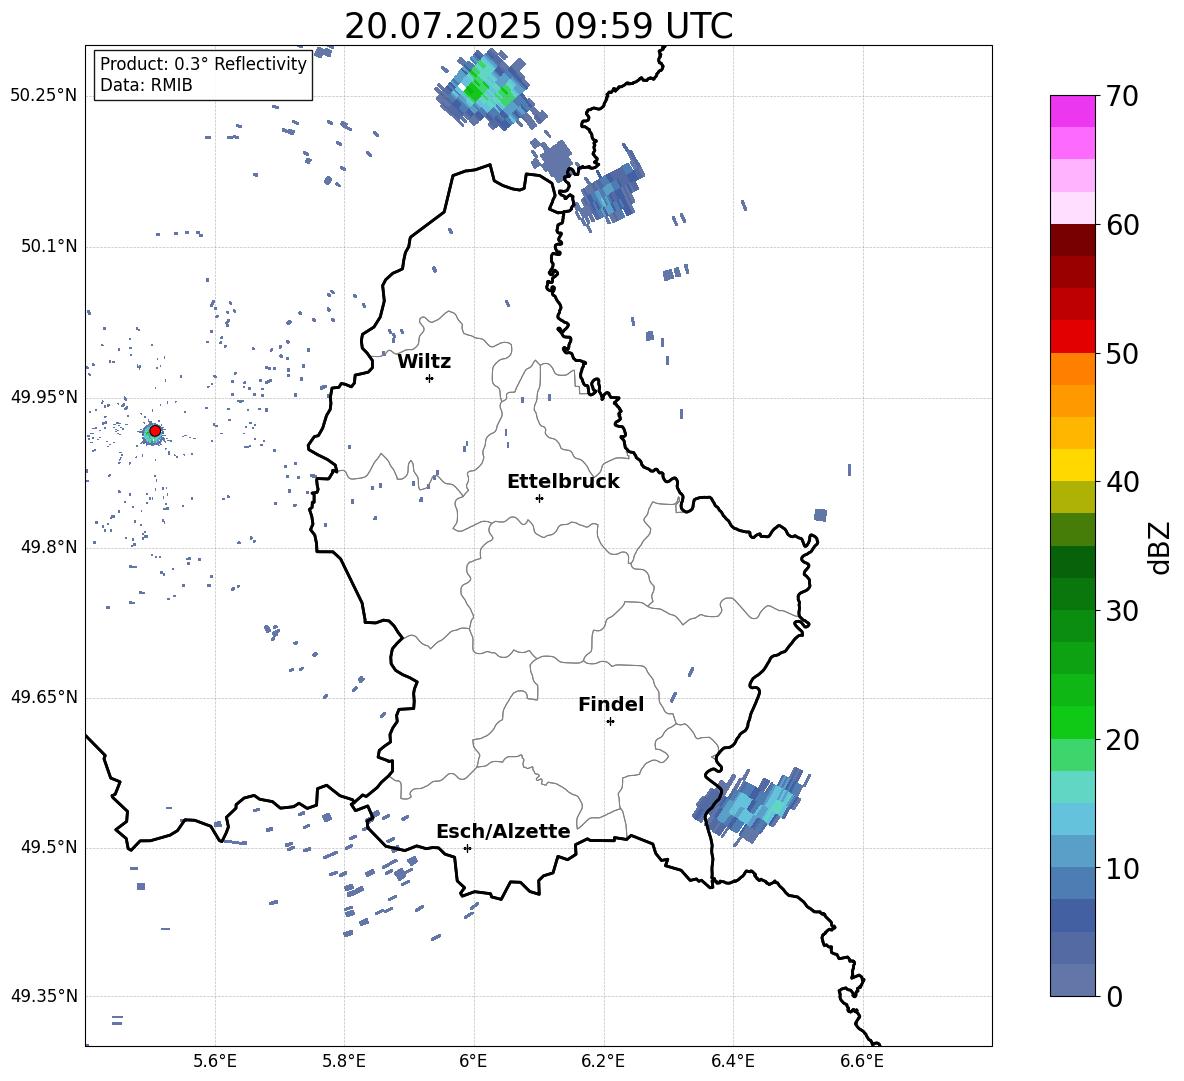
Task: Click the colorbar 60 tick label
Action: point(1122,225)
